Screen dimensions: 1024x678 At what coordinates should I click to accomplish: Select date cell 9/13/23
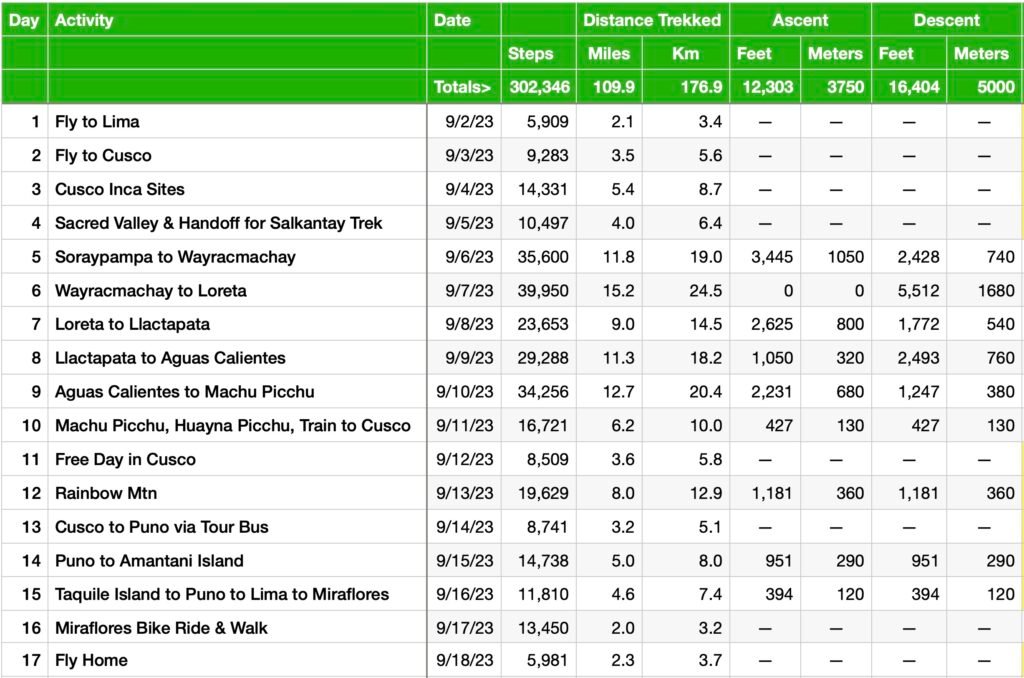pos(464,493)
